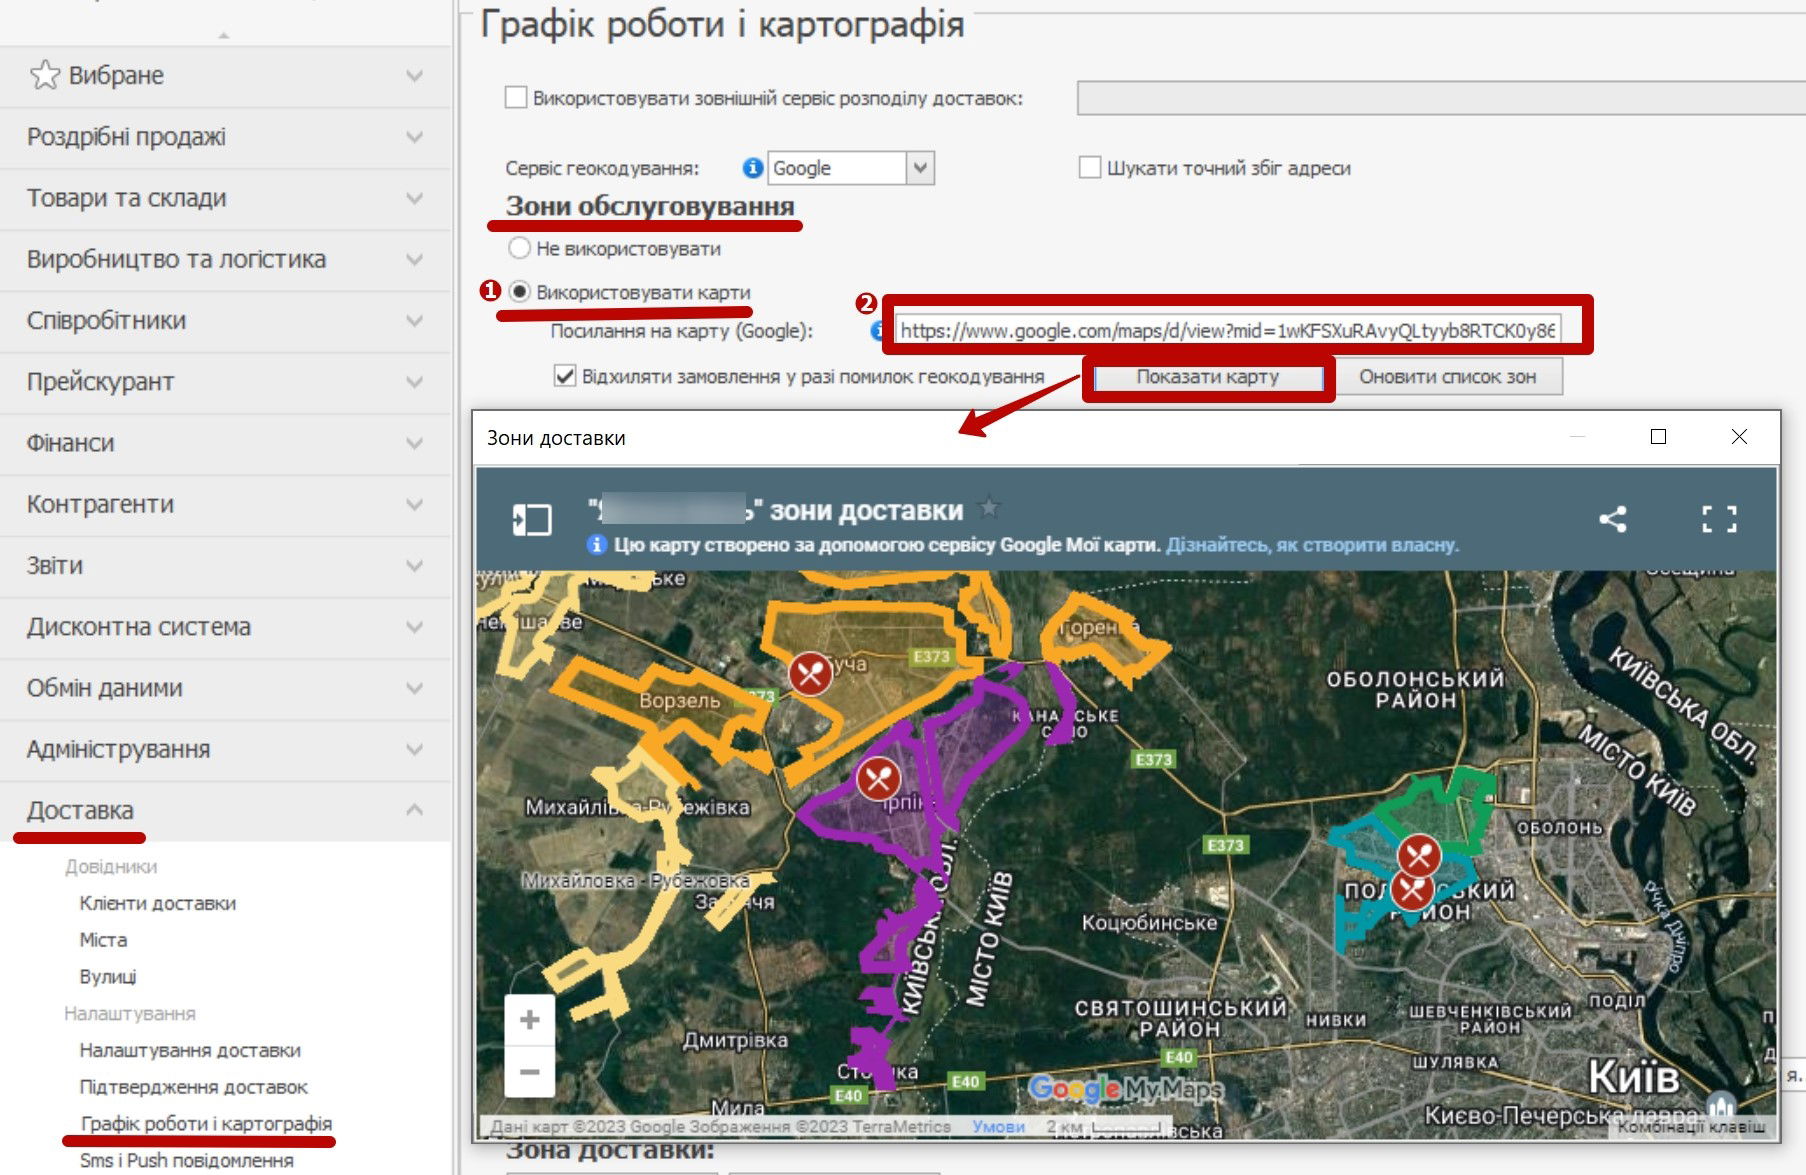The image size is (1806, 1175).
Task: Open map in fullscreen view
Action: pos(1719,519)
